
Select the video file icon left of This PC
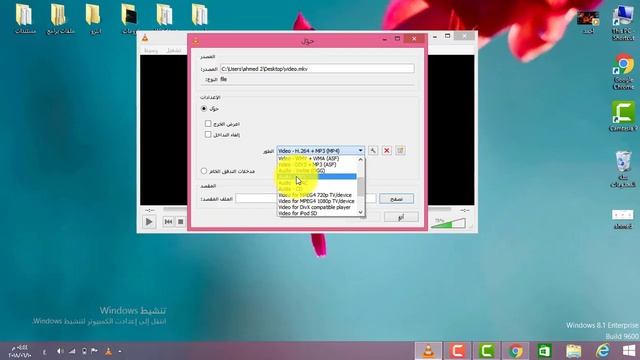588,21
